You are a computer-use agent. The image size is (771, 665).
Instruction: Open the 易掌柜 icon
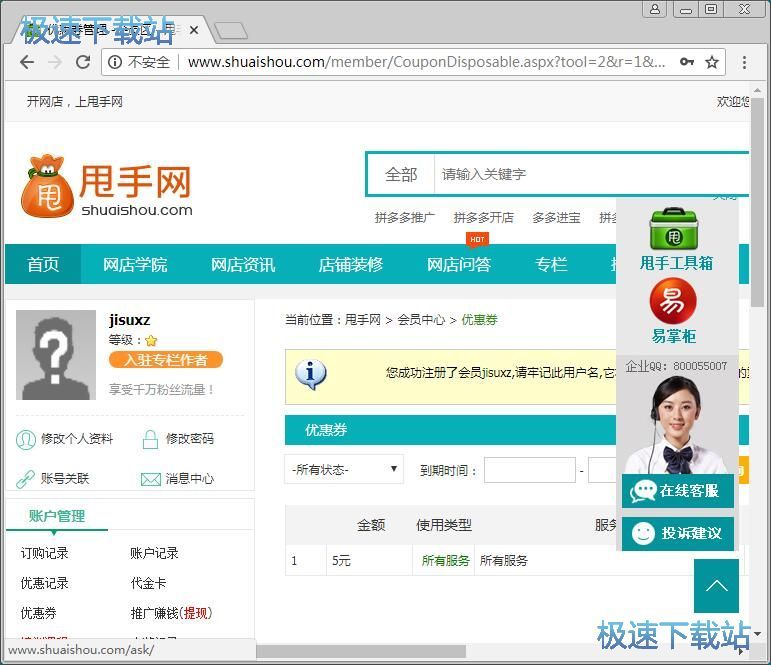(674, 310)
